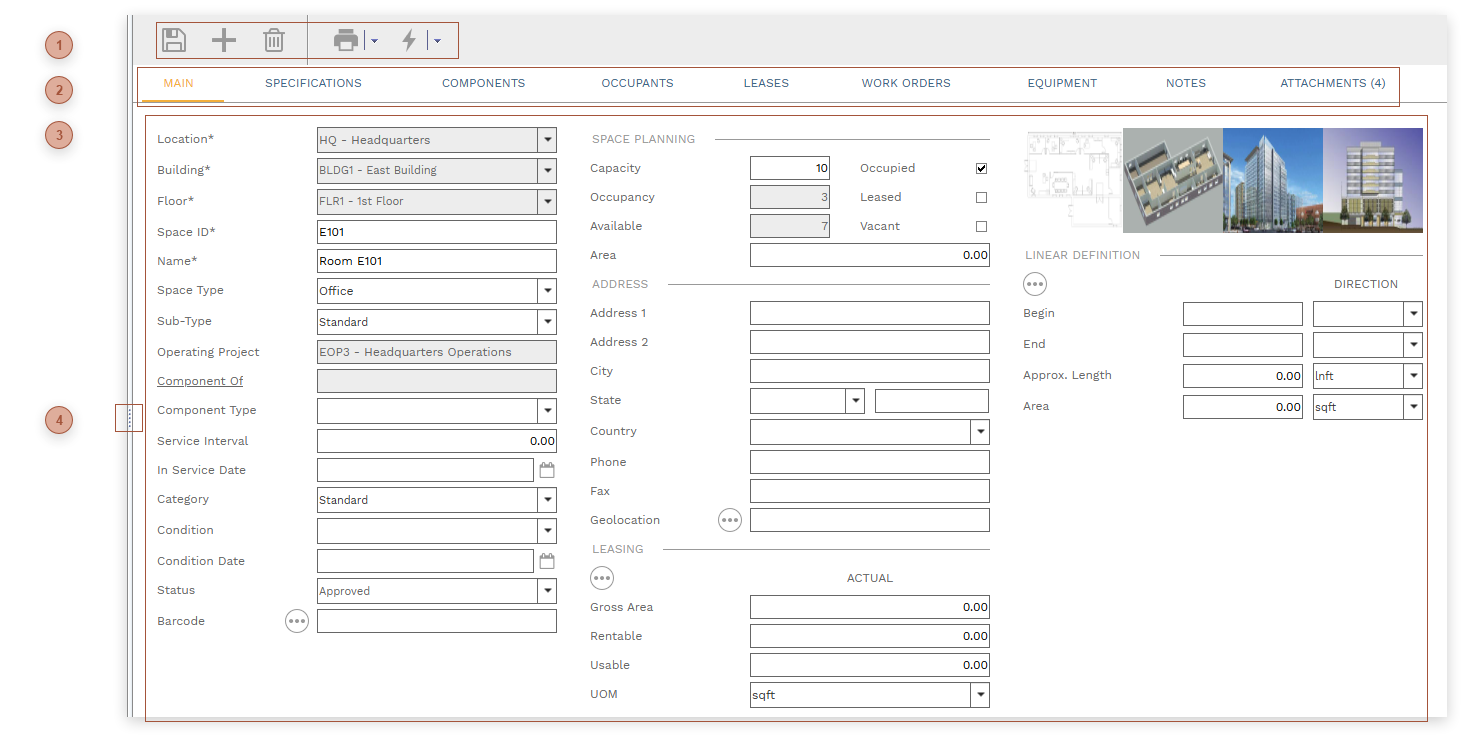Open the Condition Date calendar picker

click(547, 561)
